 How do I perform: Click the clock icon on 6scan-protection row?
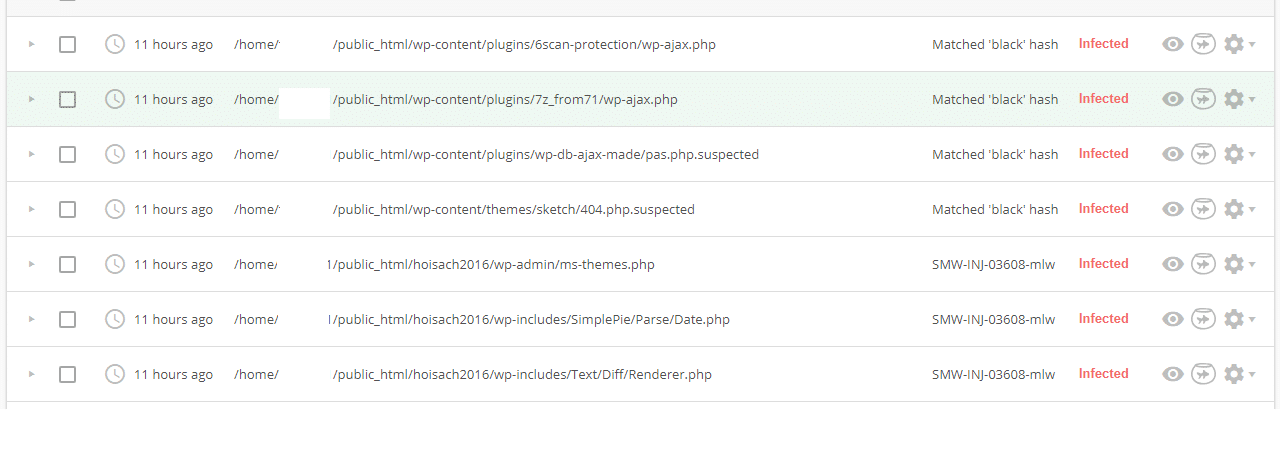pos(116,44)
